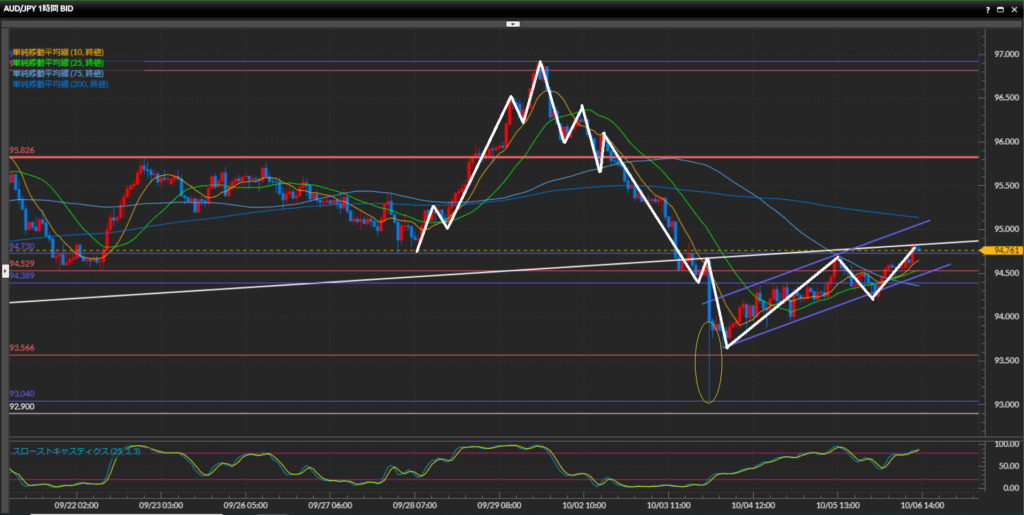Maximize the chart window
Screen dimensions: 1024x515
coord(1000,9)
